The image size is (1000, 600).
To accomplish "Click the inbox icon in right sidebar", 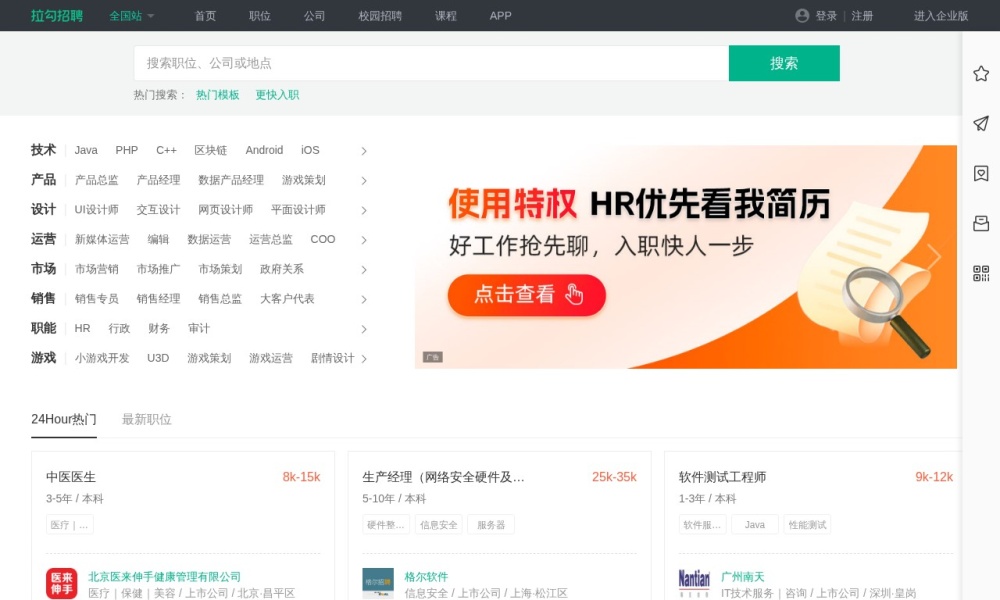I will [981, 223].
